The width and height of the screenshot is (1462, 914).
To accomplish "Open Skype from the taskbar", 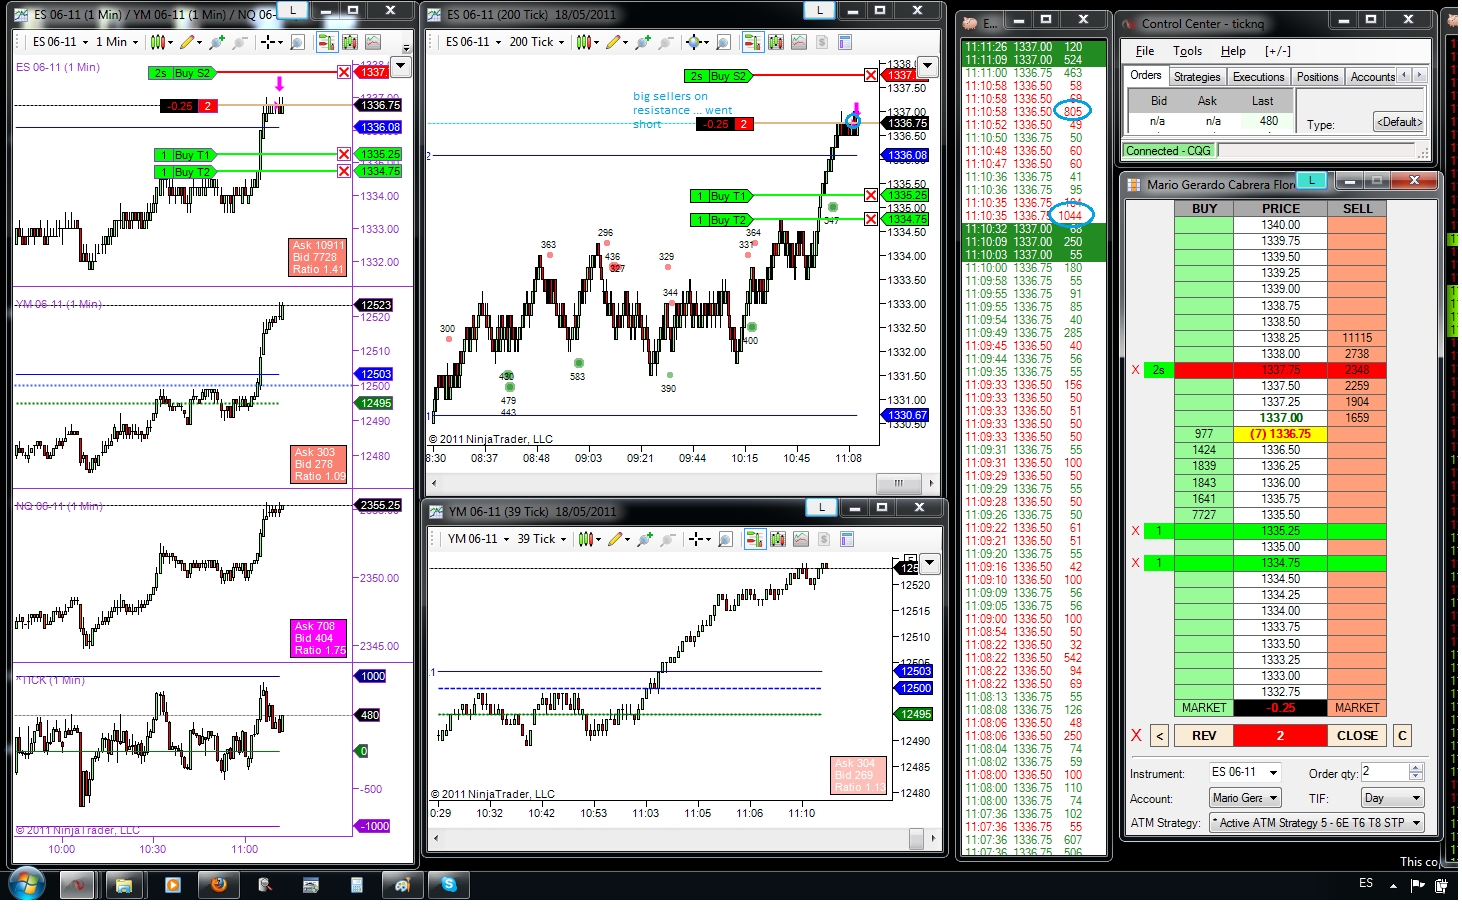I will (449, 885).
